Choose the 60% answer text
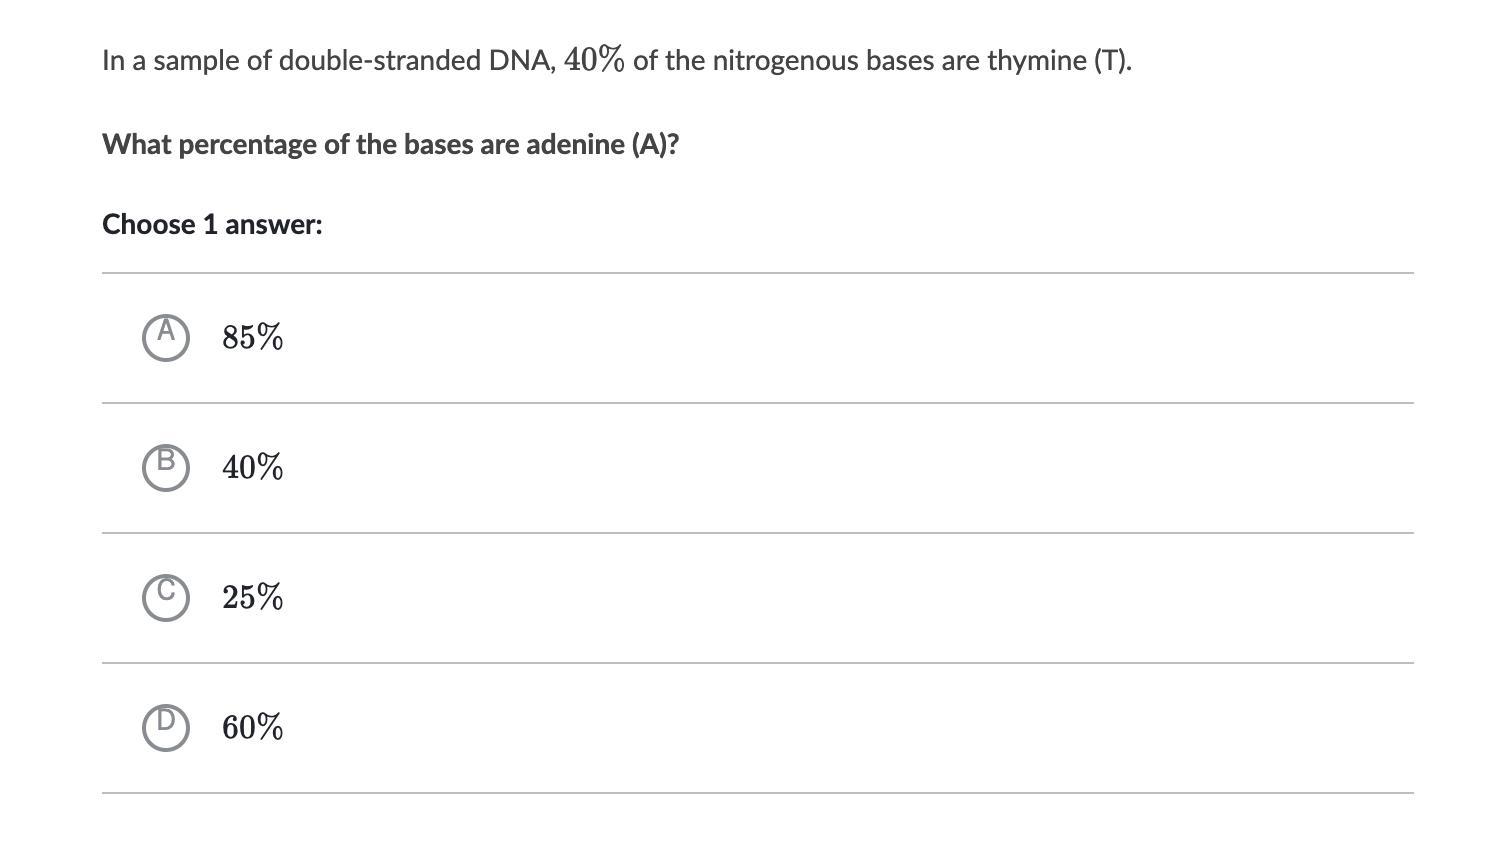 tap(253, 727)
